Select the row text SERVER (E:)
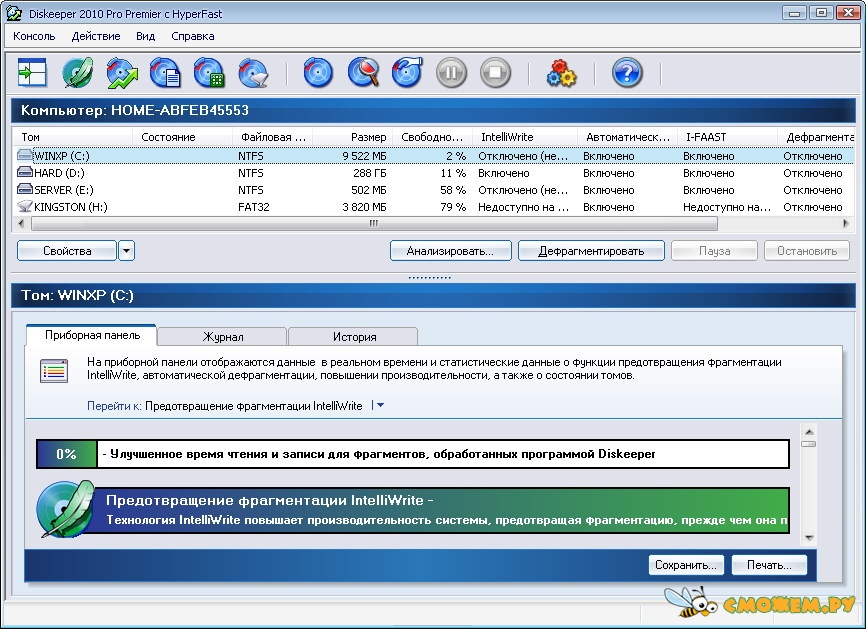Viewport: 866px width, 629px height. [64, 190]
